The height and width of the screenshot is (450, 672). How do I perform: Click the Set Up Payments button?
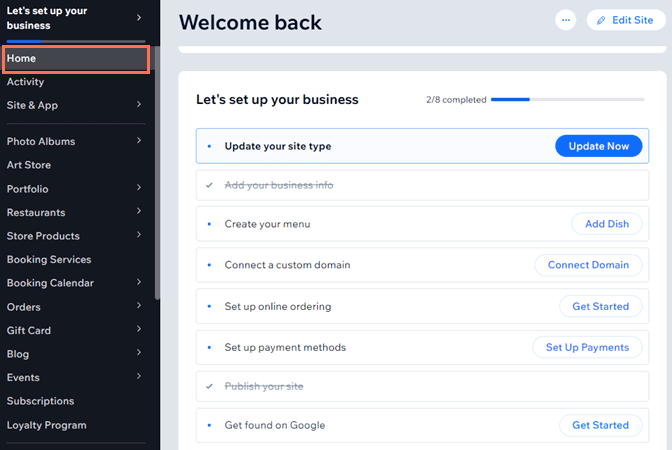587,347
